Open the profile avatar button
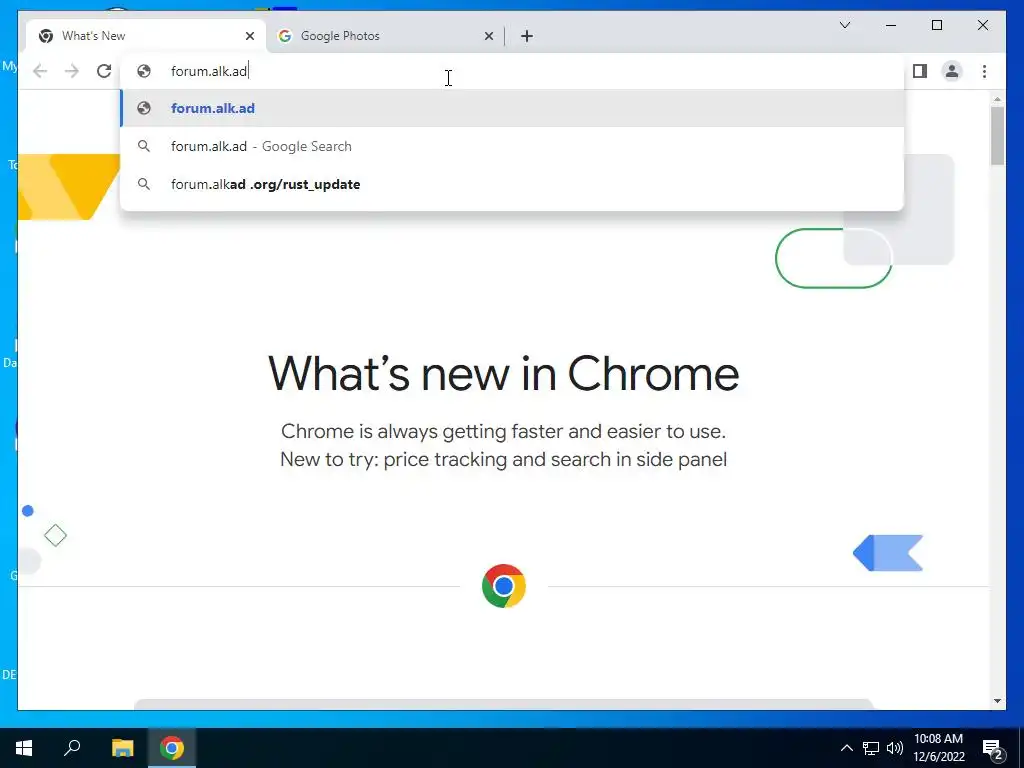This screenshot has width=1024, height=768. pos(952,71)
